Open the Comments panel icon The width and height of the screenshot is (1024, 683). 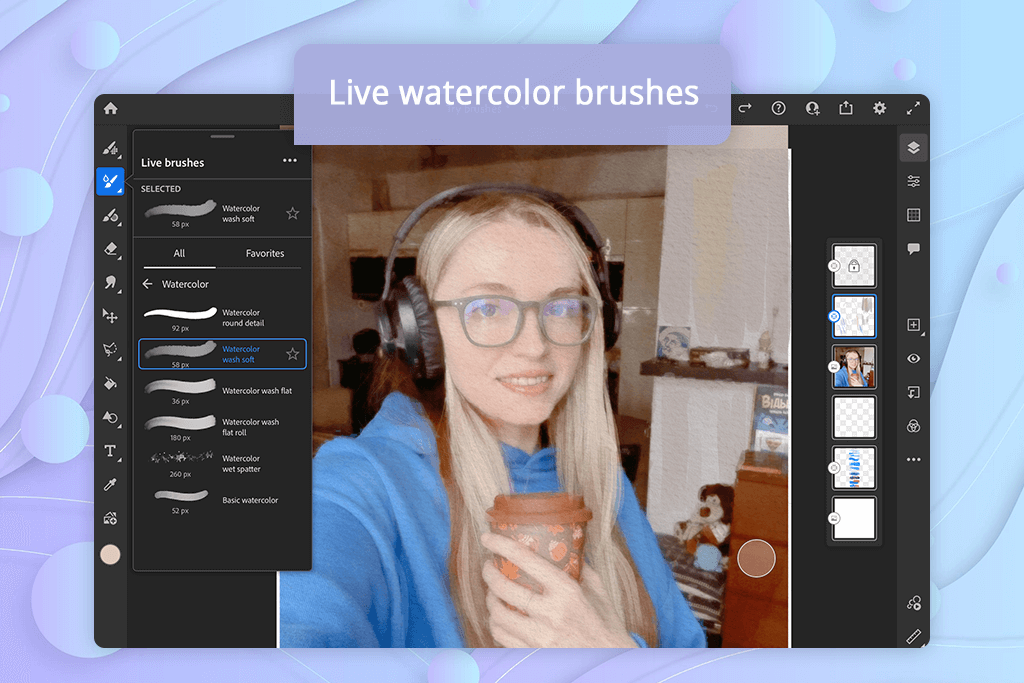[x=914, y=249]
